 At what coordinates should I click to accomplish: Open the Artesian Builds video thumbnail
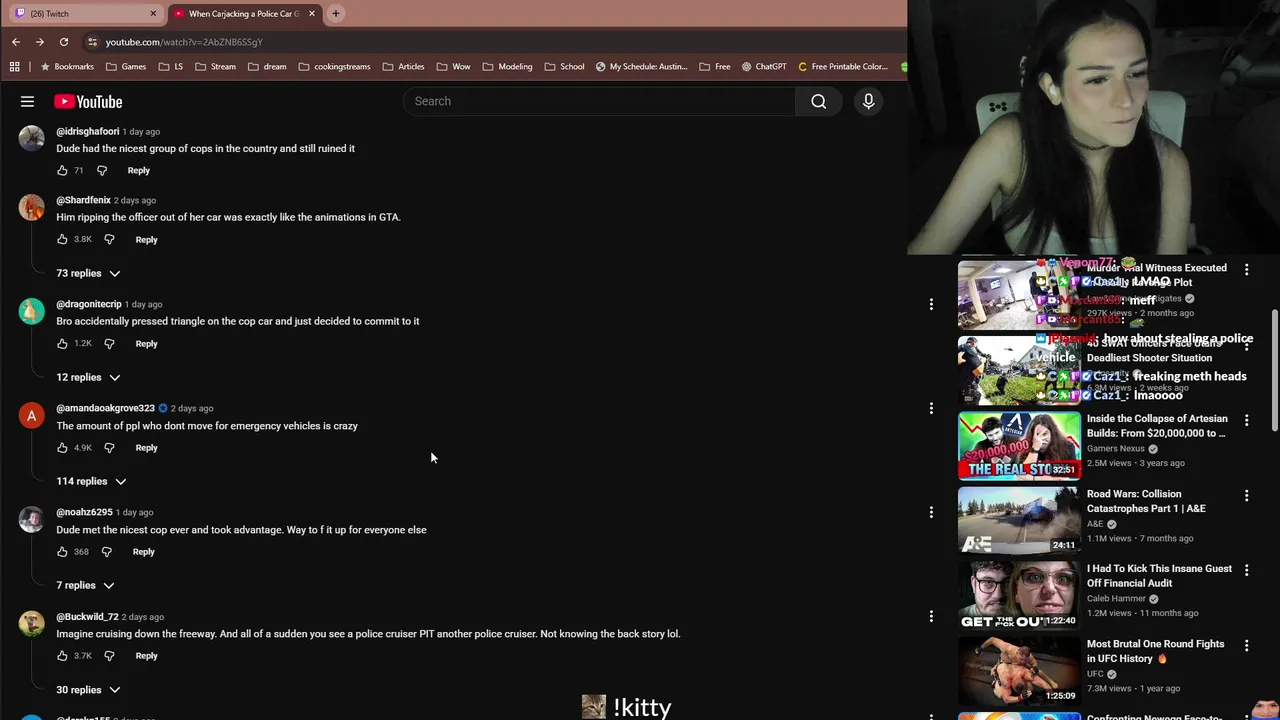(x=1019, y=446)
